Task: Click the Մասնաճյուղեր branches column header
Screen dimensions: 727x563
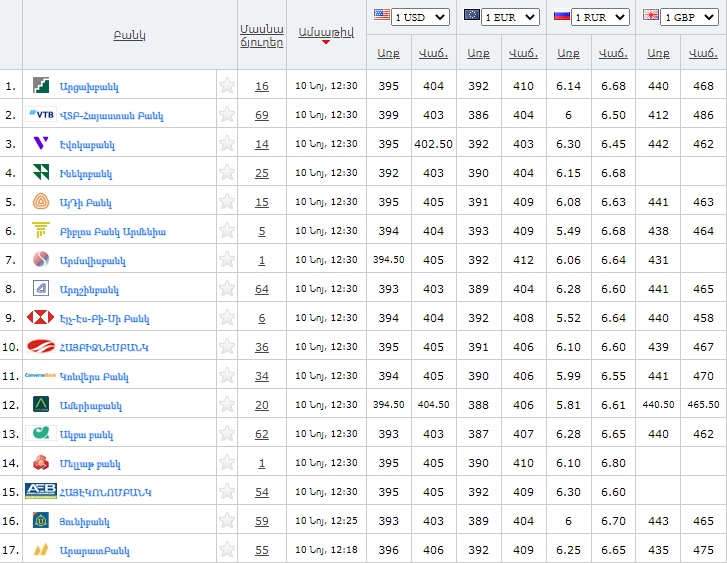Action: point(262,35)
